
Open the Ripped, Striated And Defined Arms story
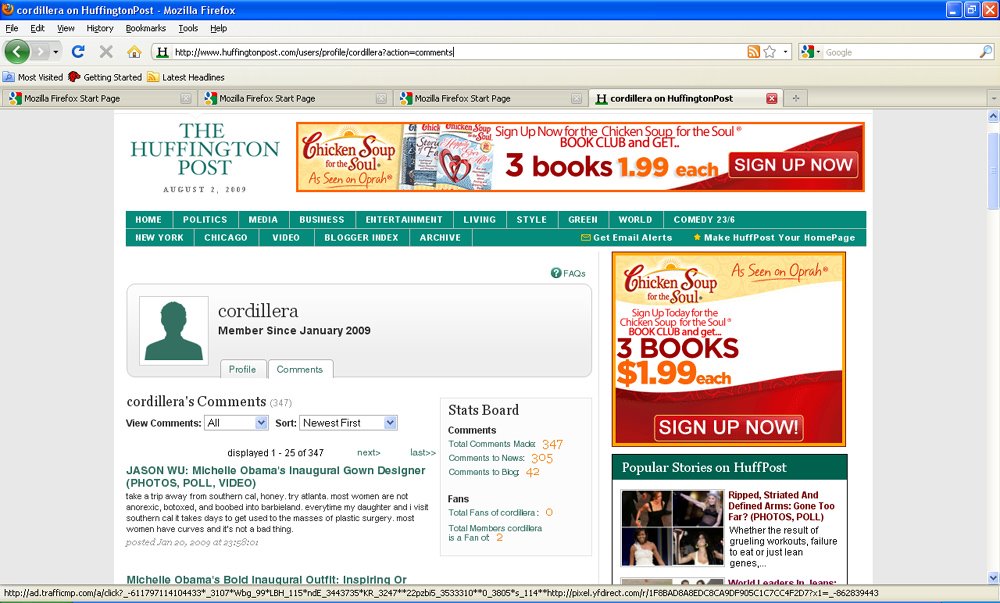pos(781,505)
